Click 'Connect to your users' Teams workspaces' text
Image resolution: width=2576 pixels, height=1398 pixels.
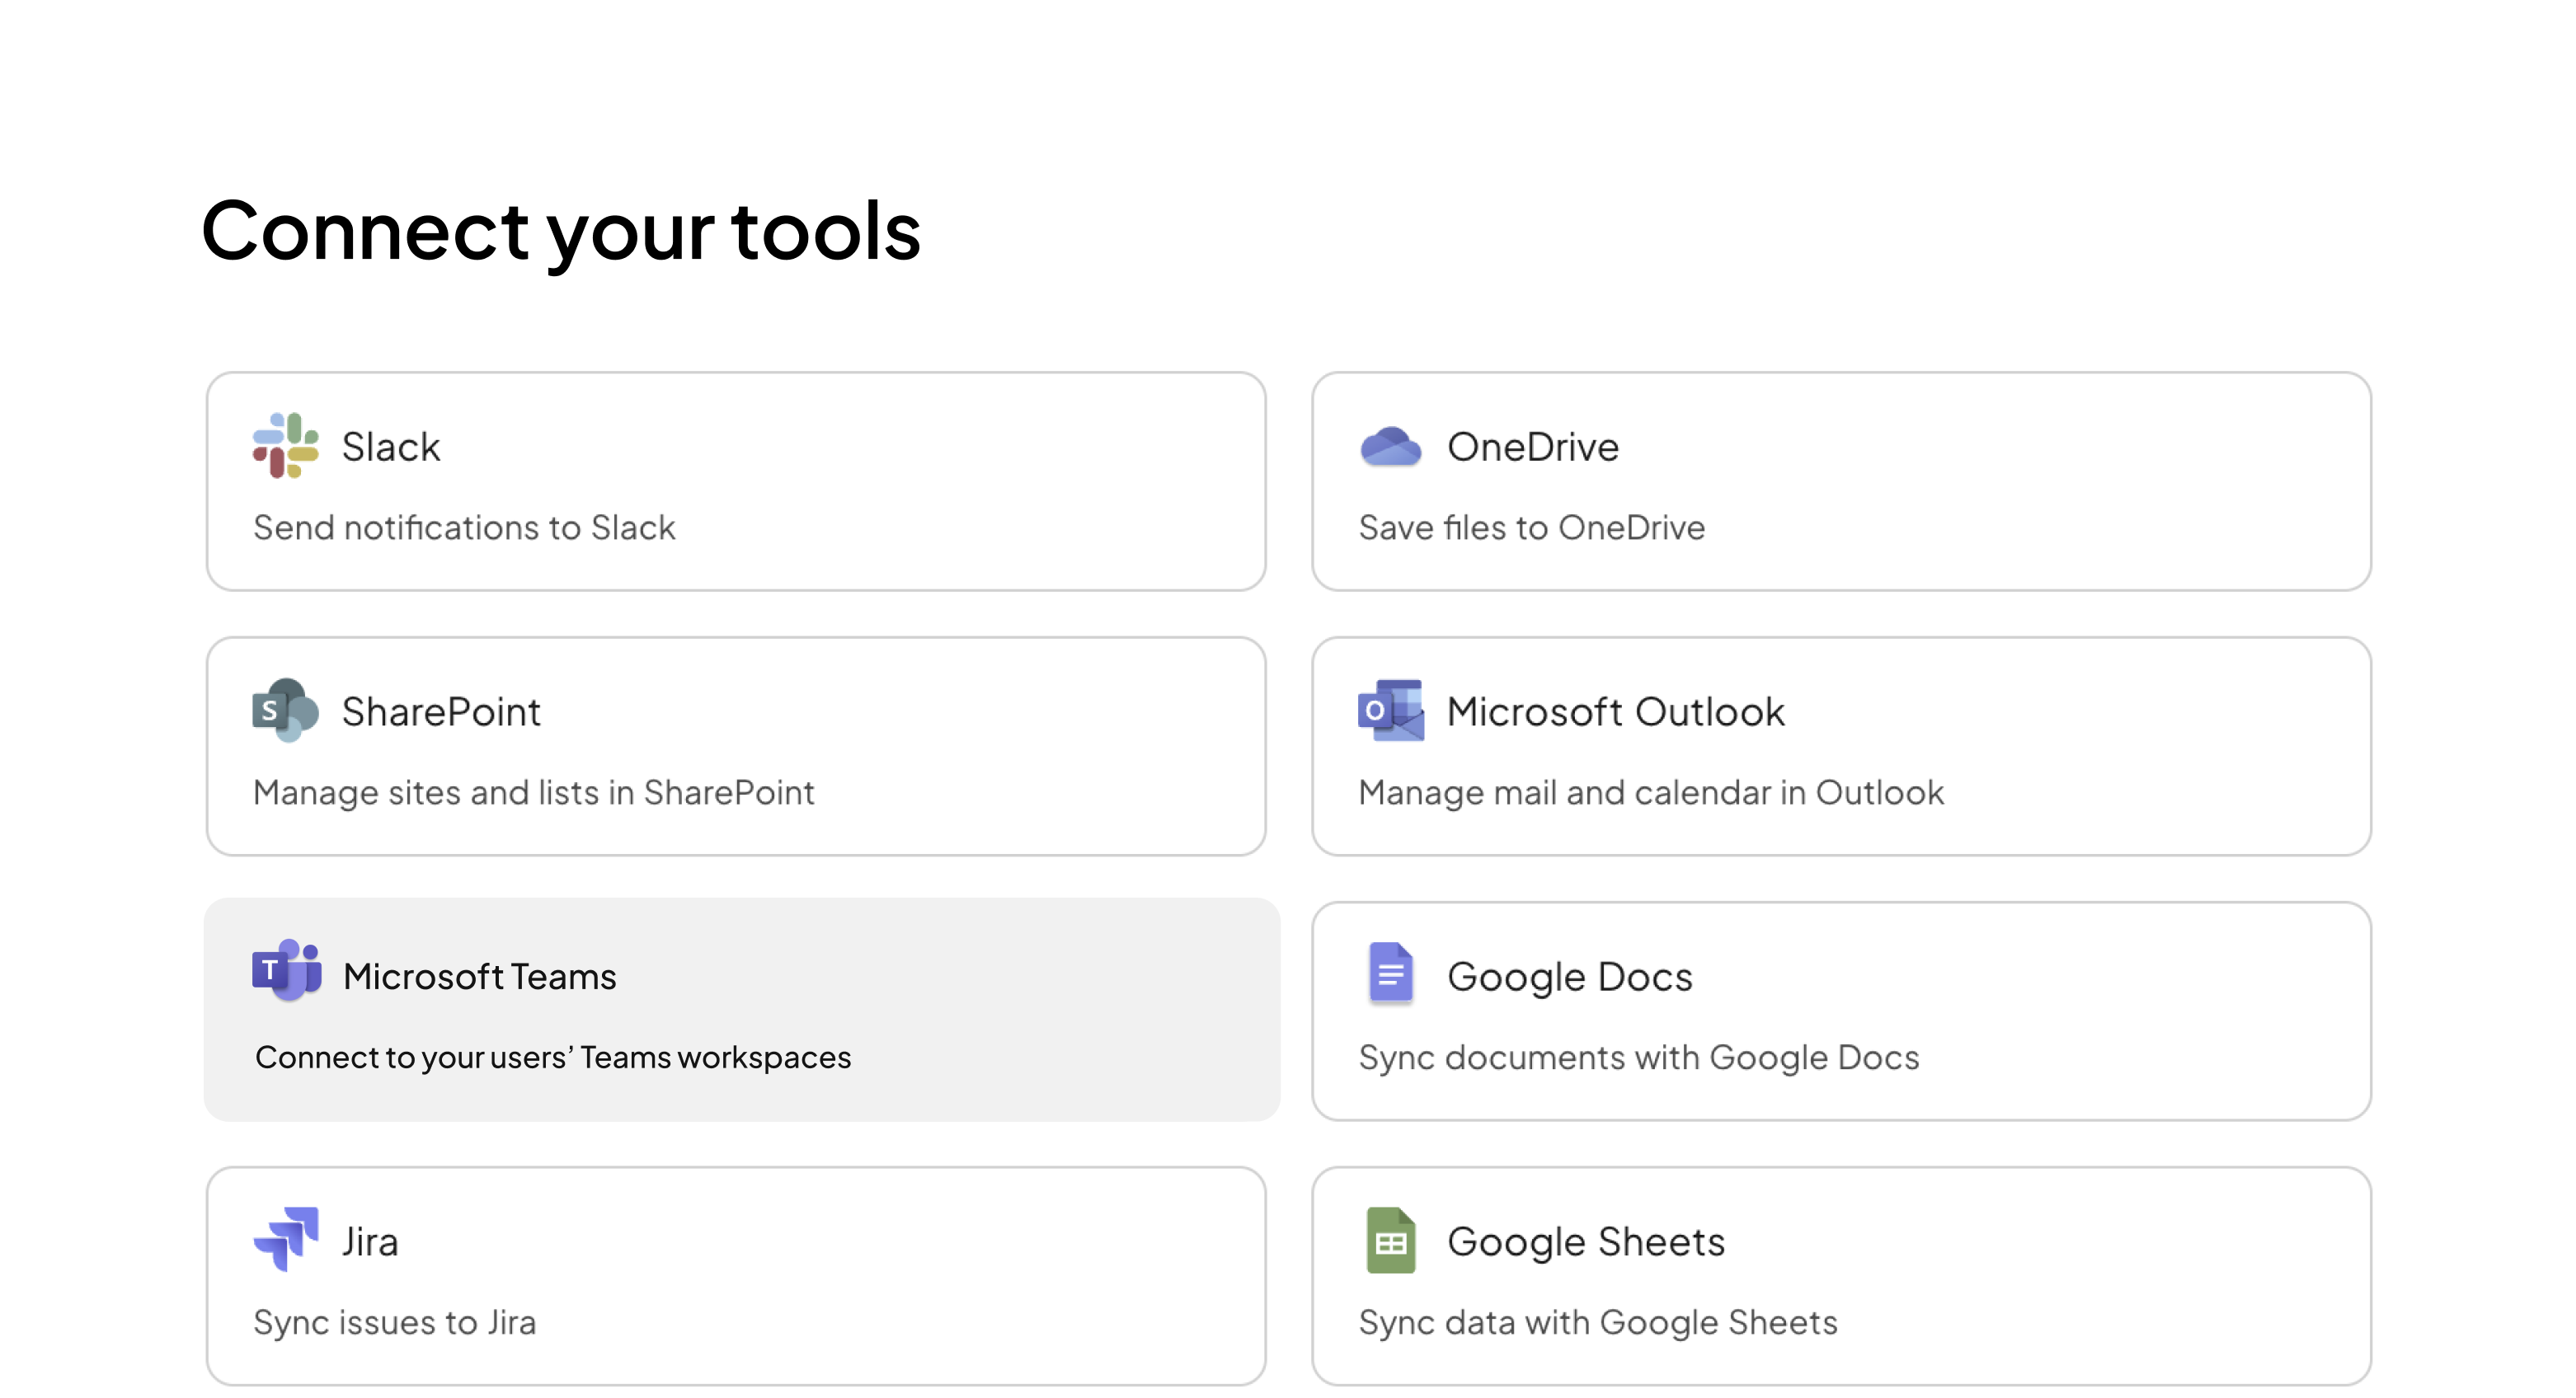[553, 1057]
